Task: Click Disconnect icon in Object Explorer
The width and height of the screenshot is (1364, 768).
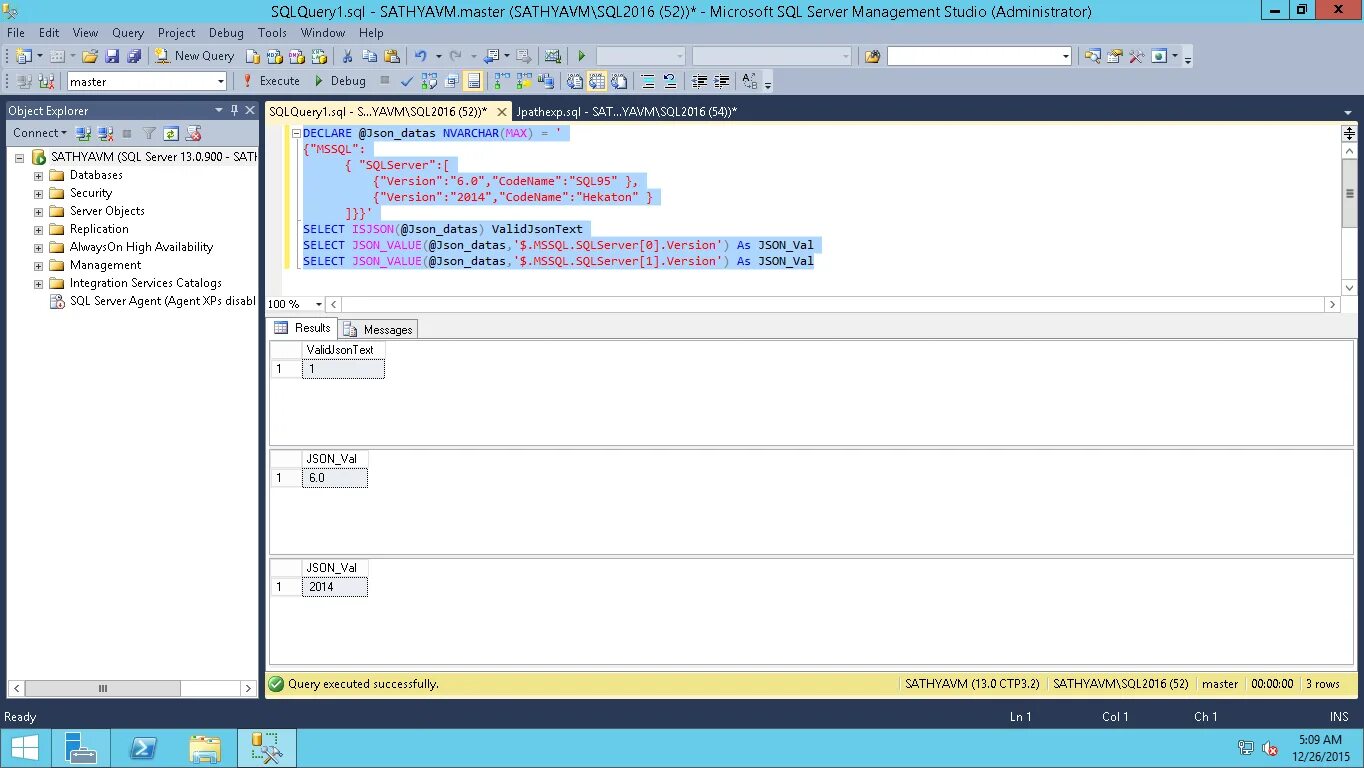Action: (105, 133)
